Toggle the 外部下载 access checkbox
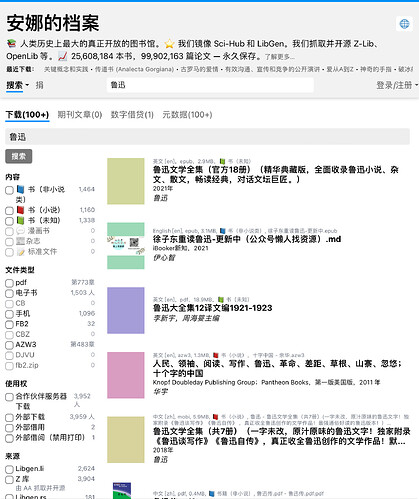Screen dimensions: 419x499 (9, 417)
